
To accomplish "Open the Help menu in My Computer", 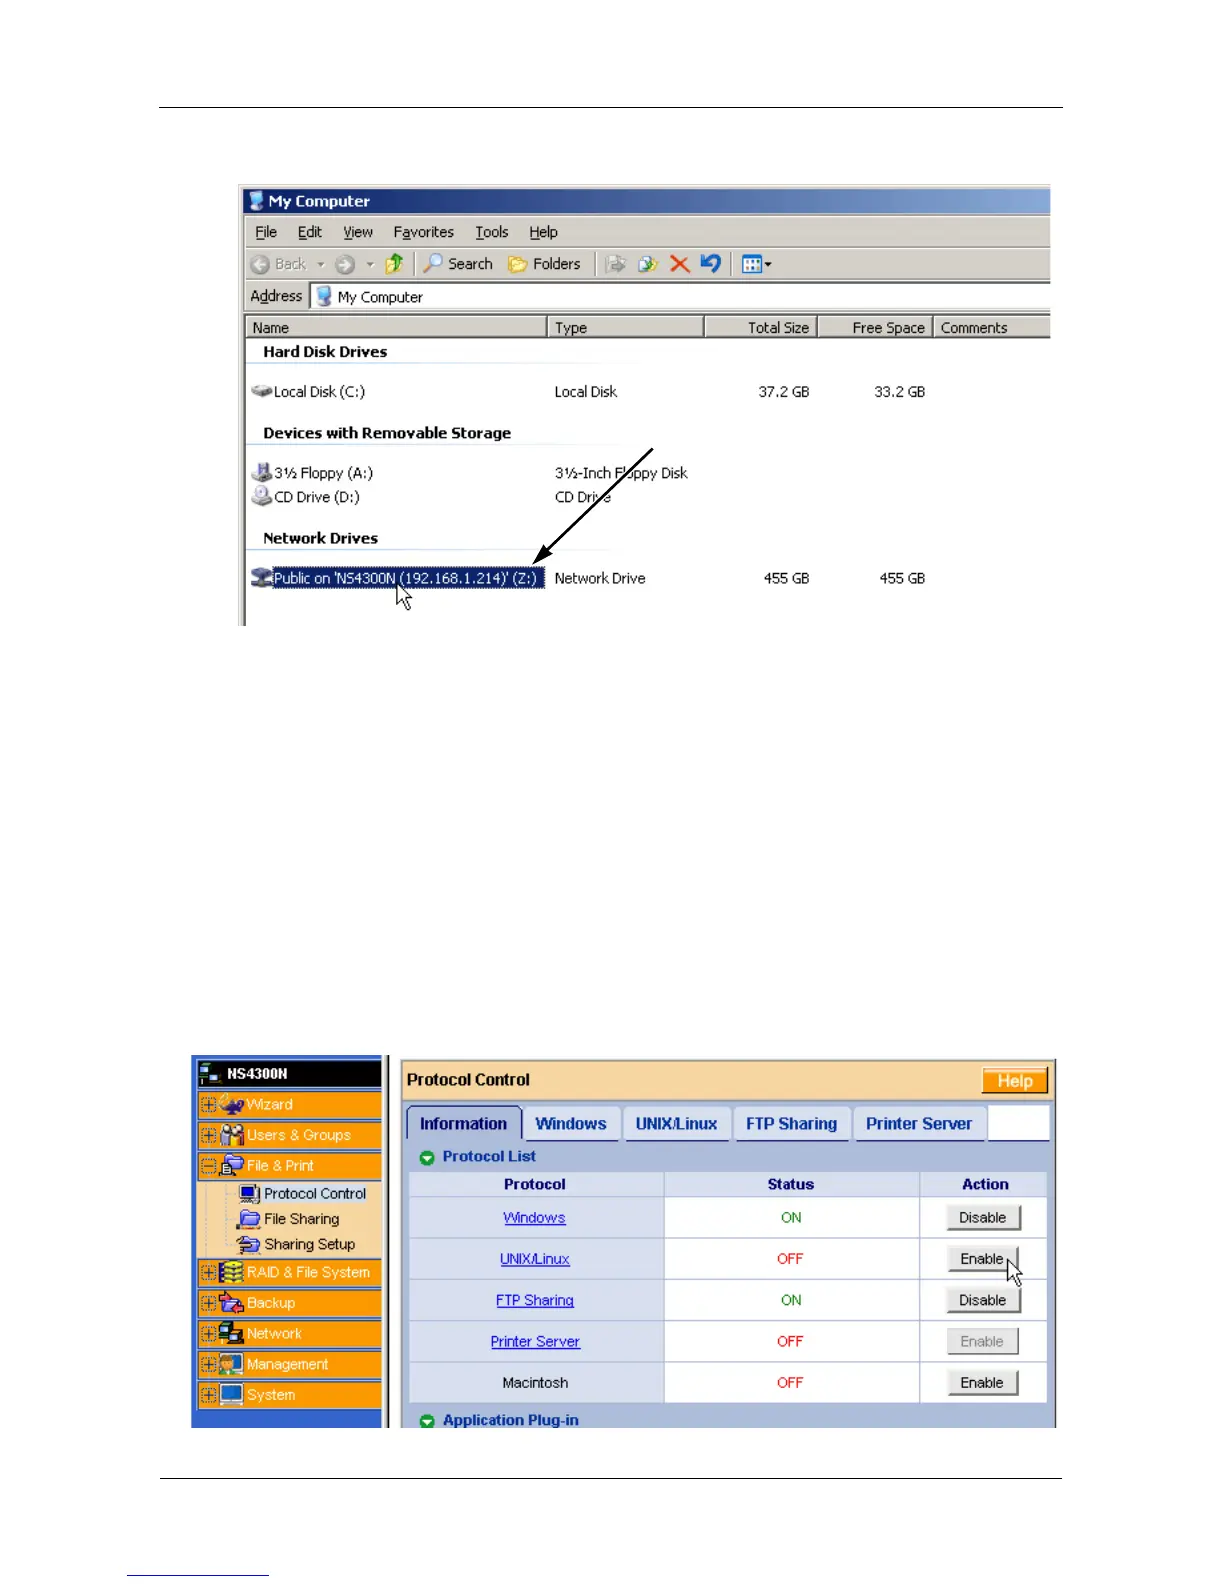I will pyautogui.click(x=544, y=232).
